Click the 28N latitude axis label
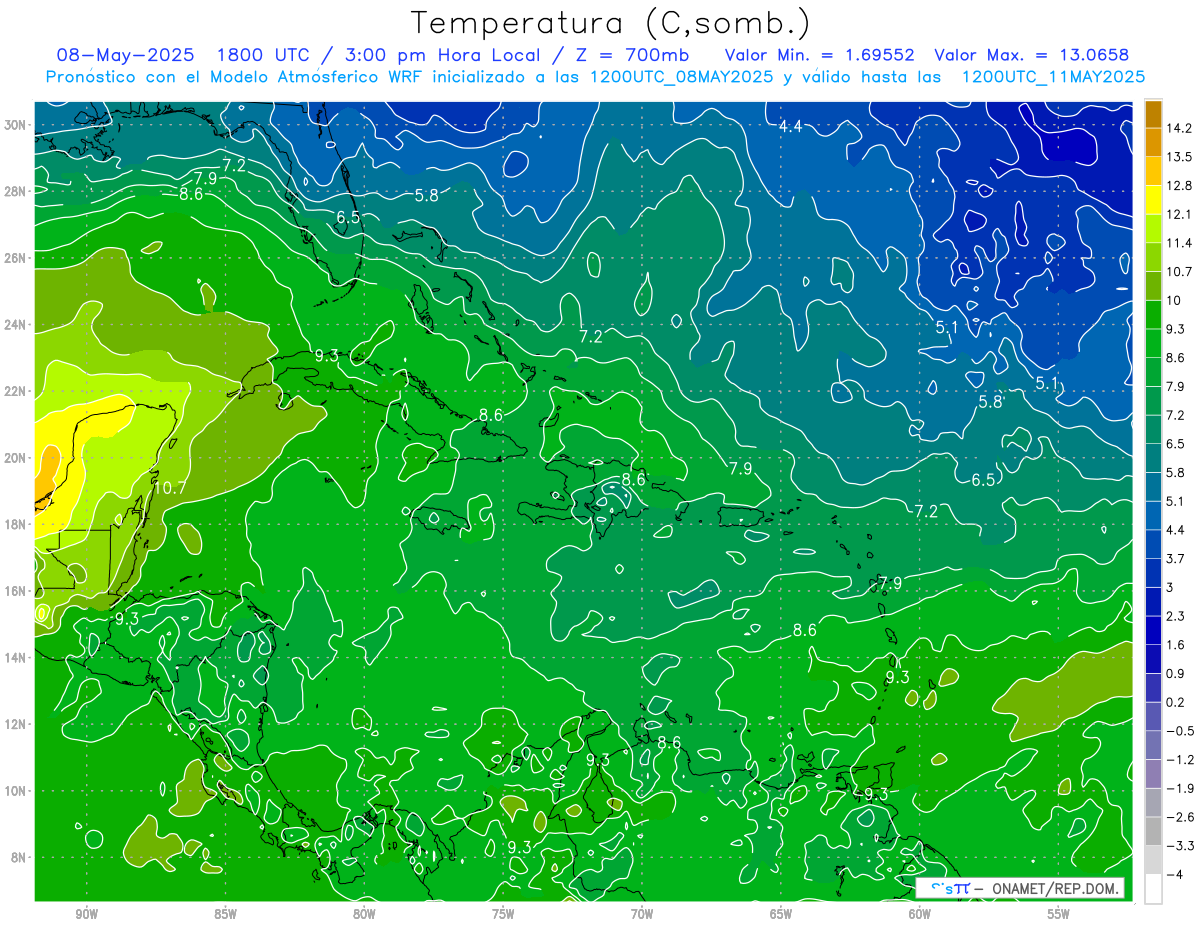The height and width of the screenshot is (927, 1200). point(15,191)
